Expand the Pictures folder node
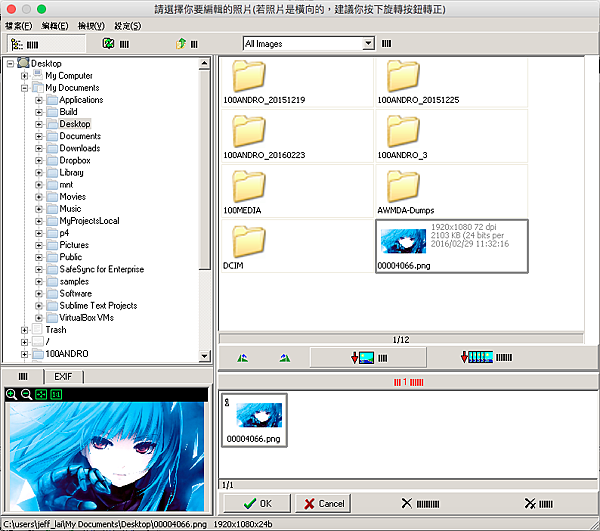Image resolution: width=600 pixels, height=531 pixels. point(39,245)
